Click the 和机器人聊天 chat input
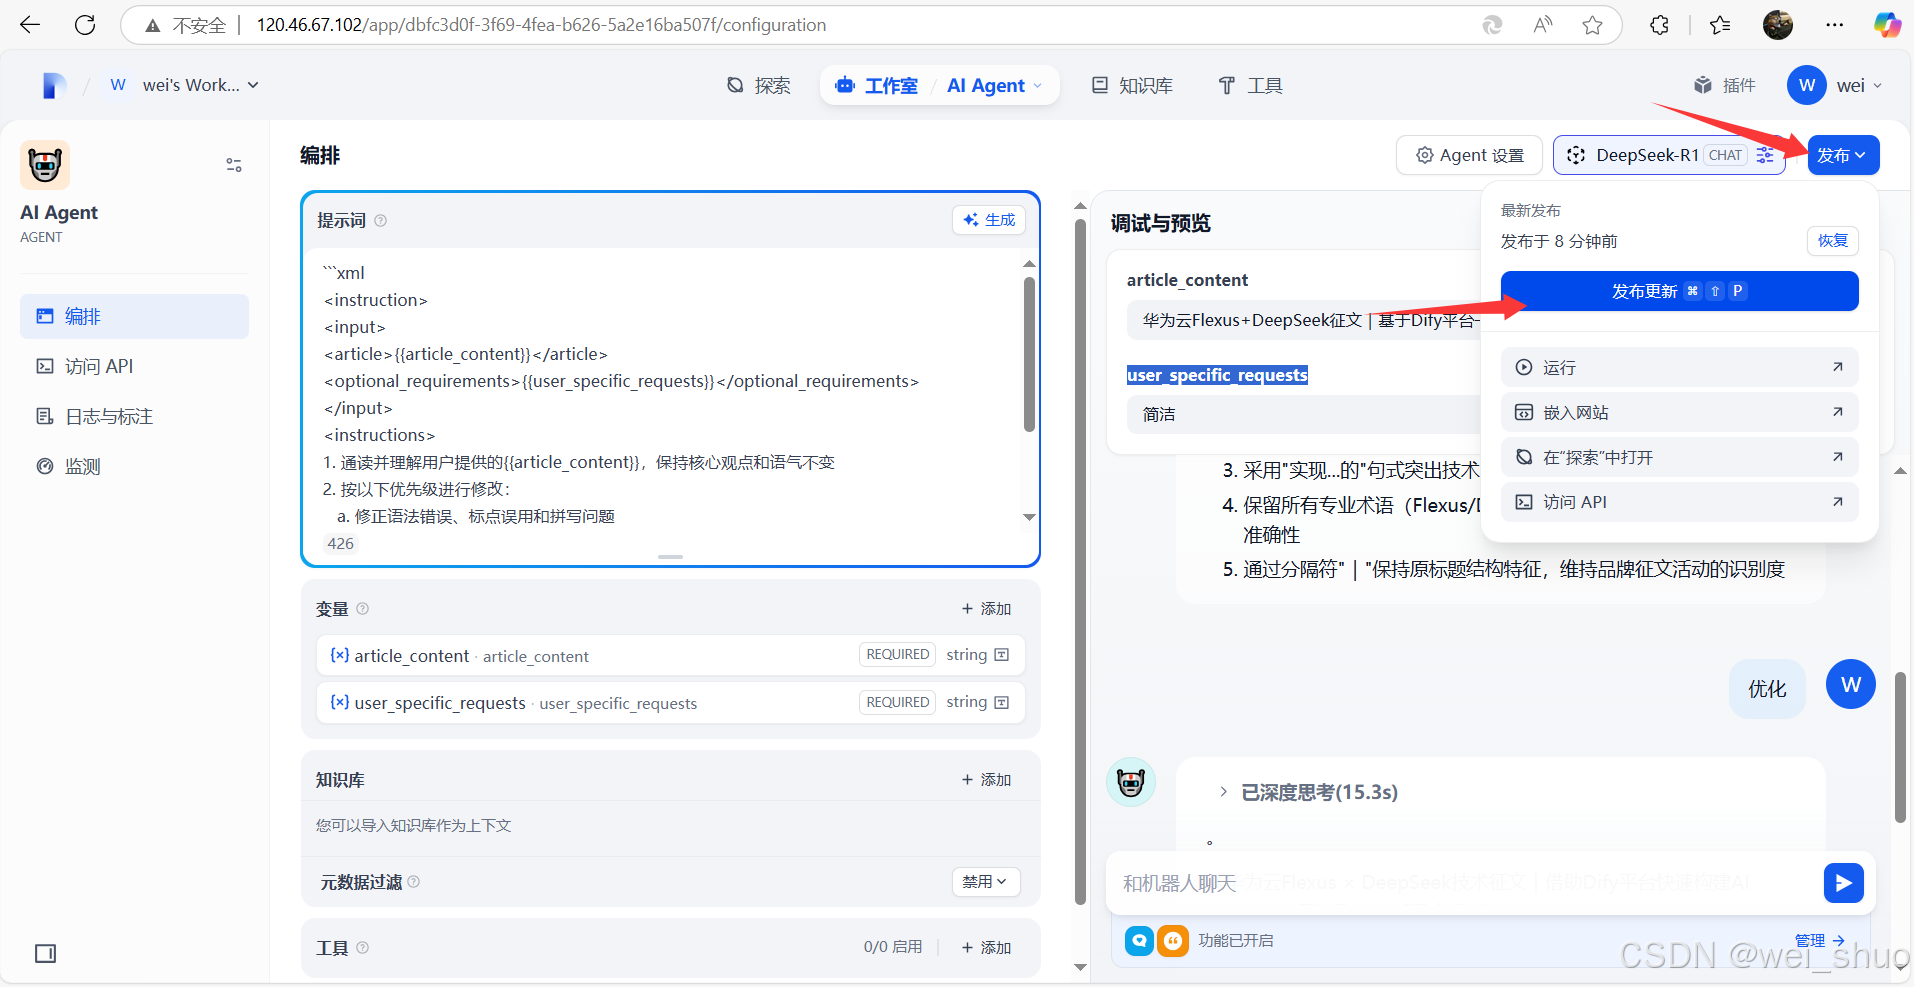Image resolution: width=1914 pixels, height=987 pixels. pyautogui.click(x=1467, y=883)
